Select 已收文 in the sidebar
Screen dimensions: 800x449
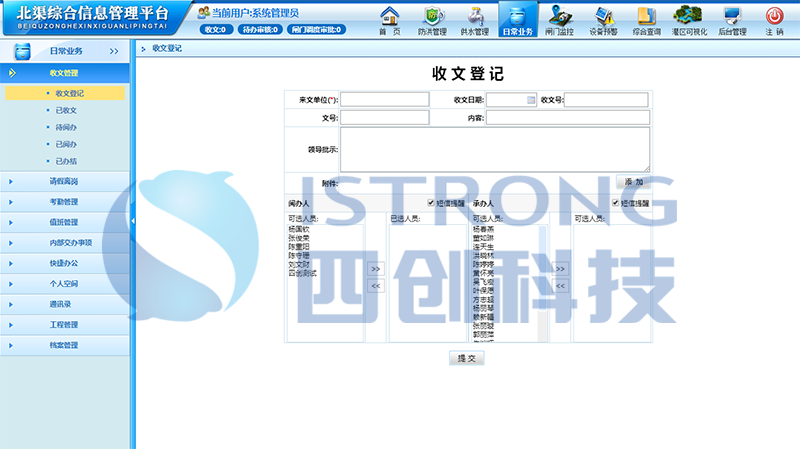(x=66, y=110)
